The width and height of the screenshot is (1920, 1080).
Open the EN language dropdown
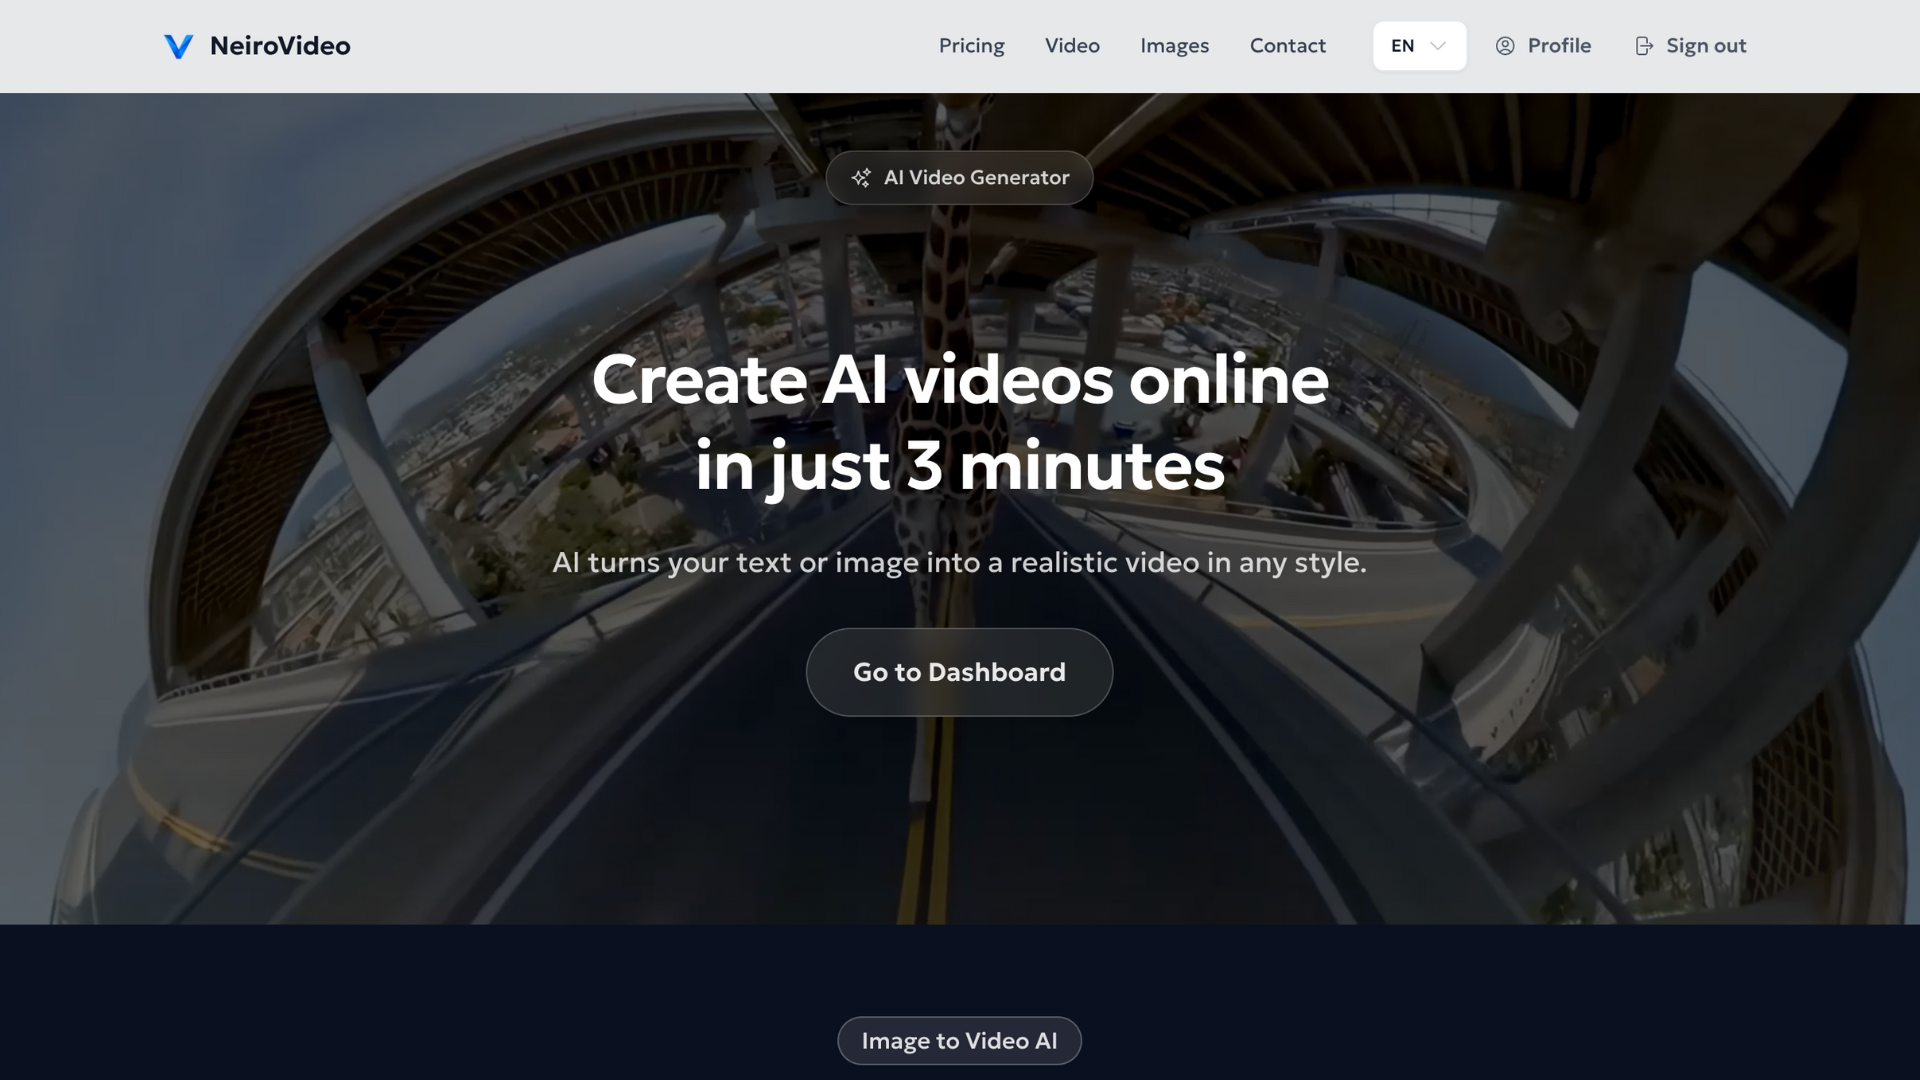1418,46
